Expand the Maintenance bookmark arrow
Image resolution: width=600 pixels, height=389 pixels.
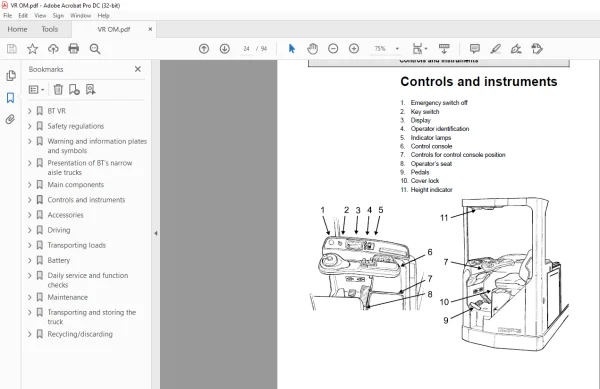[30, 297]
